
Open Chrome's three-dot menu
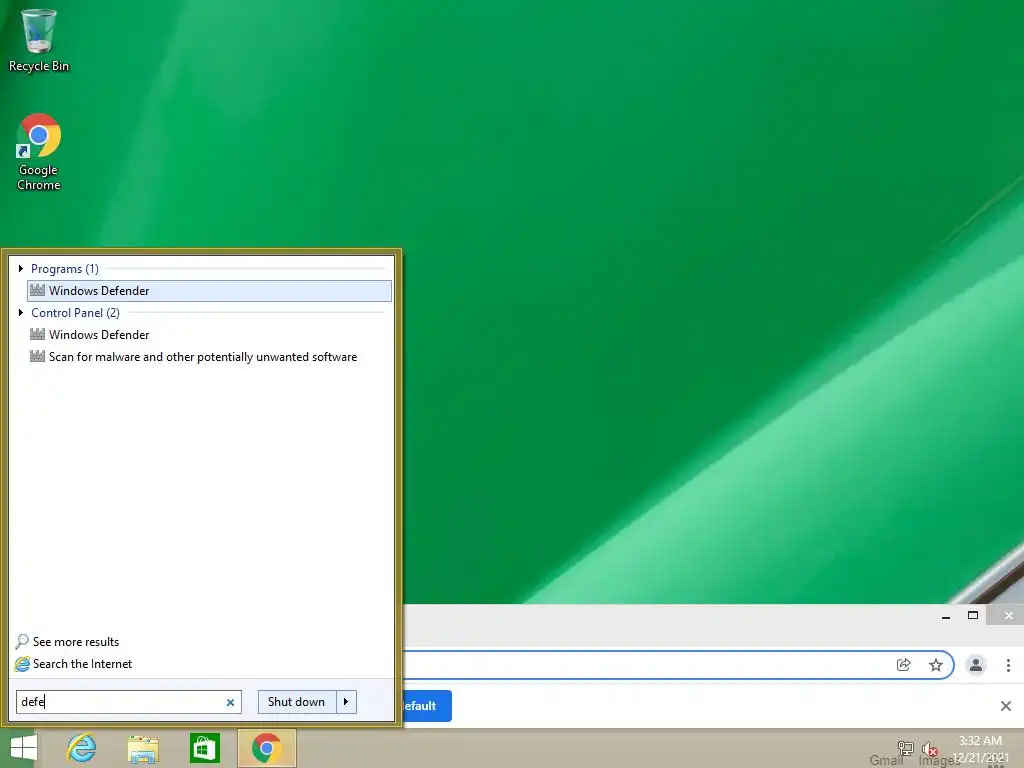click(1008, 665)
